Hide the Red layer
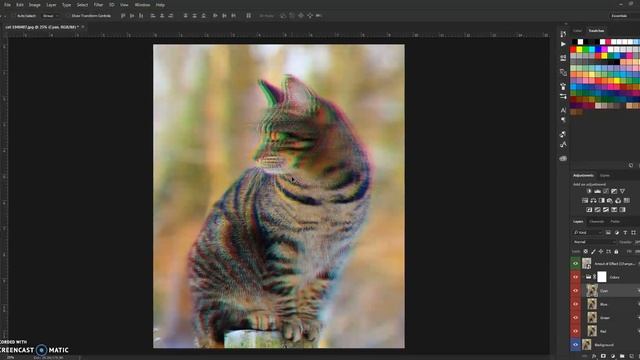This screenshot has height=360, width=640. (576, 331)
